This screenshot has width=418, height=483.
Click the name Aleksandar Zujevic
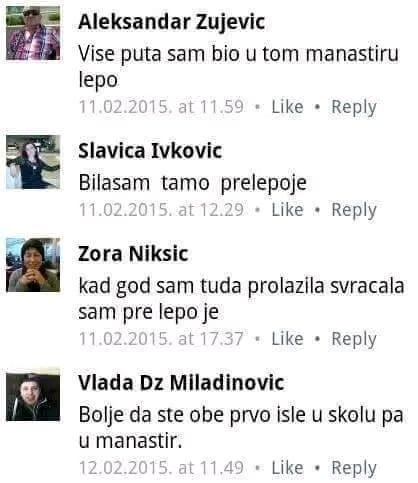click(172, 23)
